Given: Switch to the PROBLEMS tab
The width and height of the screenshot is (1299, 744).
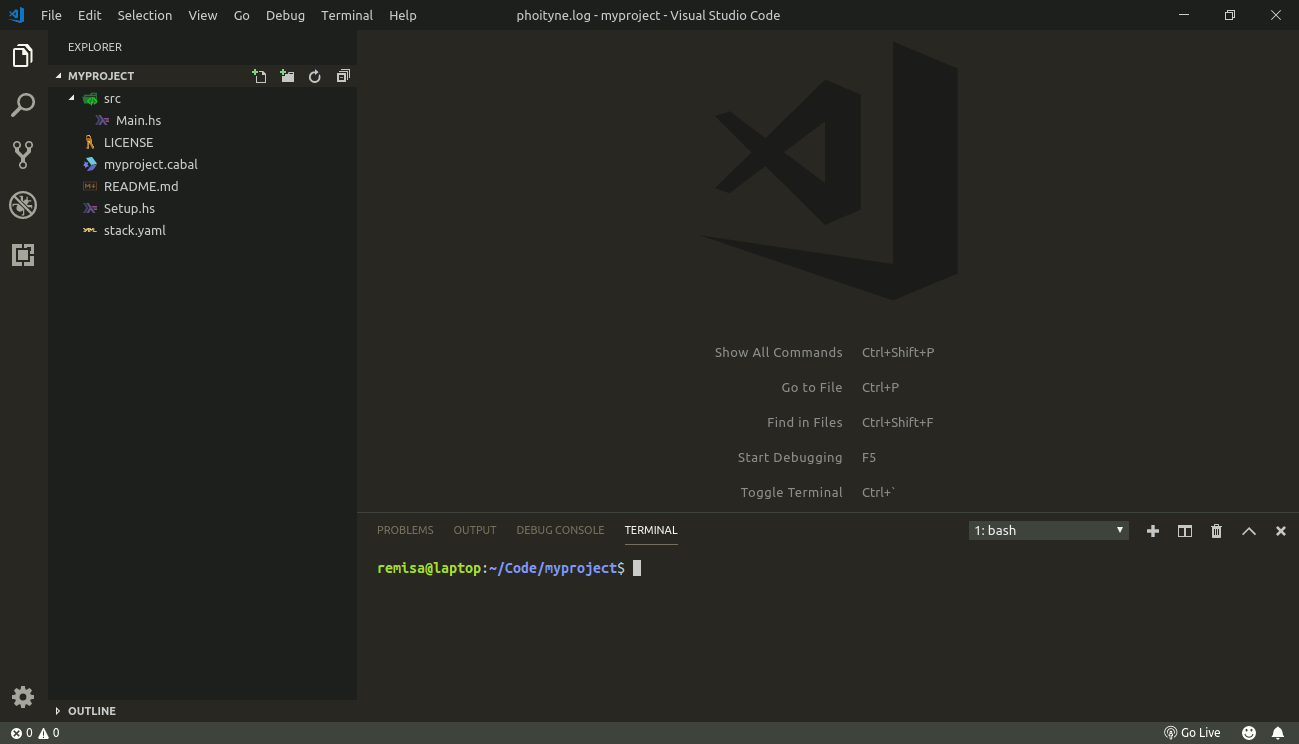Looking at the screenshot, I should tap(405, 530).
